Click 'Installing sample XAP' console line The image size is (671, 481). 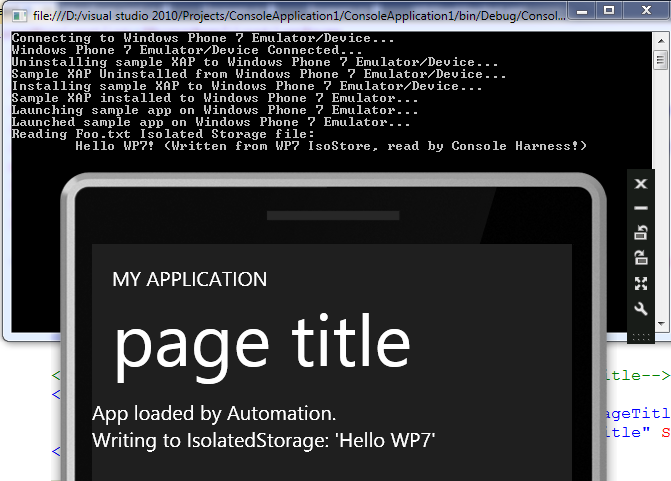pyautogui.click(x=247, y=86)
